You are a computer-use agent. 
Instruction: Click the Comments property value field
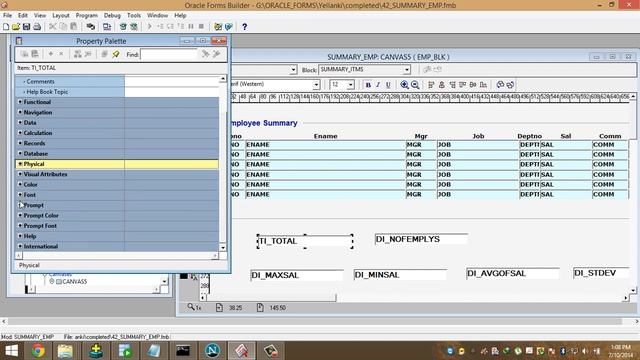[x=171, y=81]
